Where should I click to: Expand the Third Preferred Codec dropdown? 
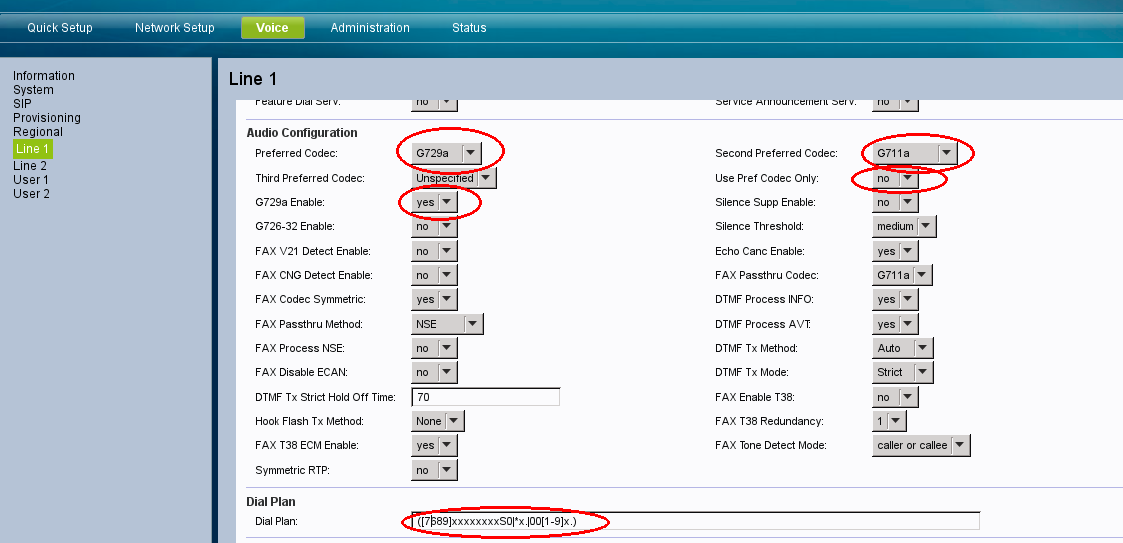coord(455,178)
